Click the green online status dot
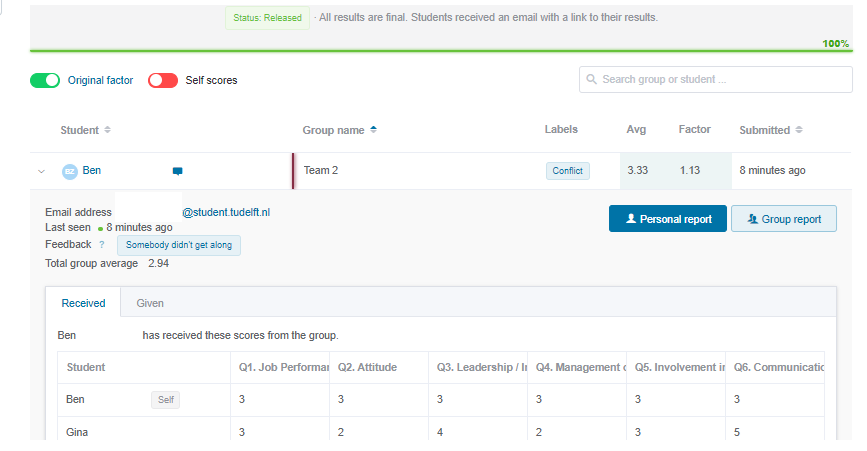The width and height of the screenshot is (867, 451). [101, 228]
